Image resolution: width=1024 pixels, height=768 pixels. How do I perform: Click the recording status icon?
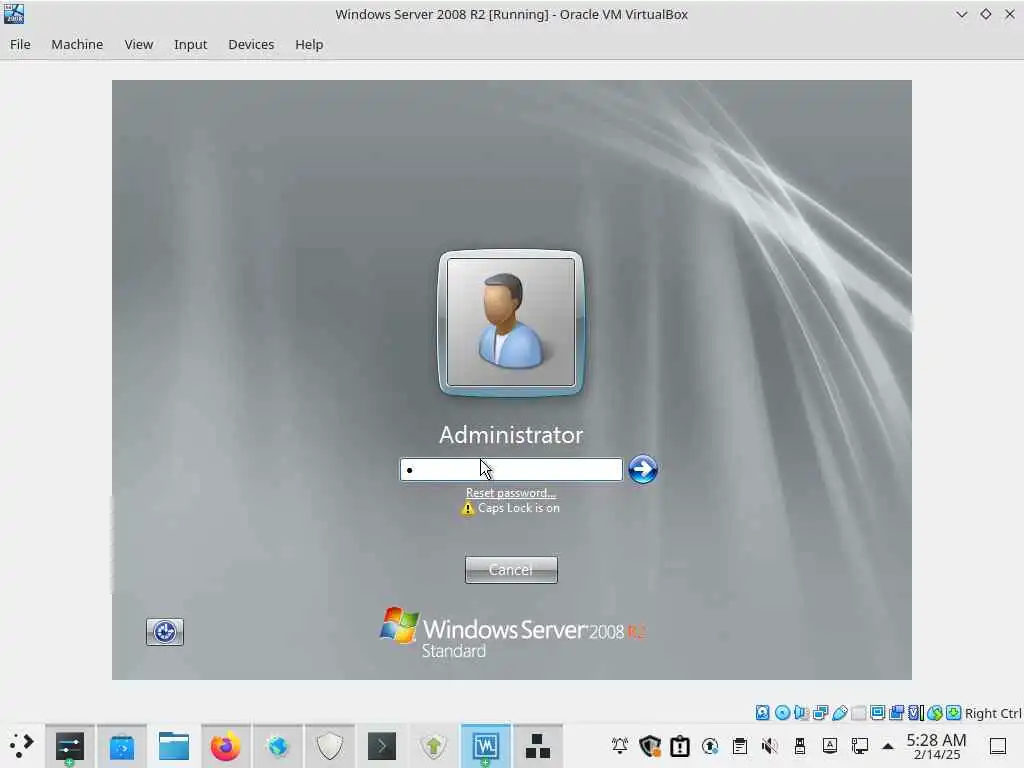tap(897, 712)
